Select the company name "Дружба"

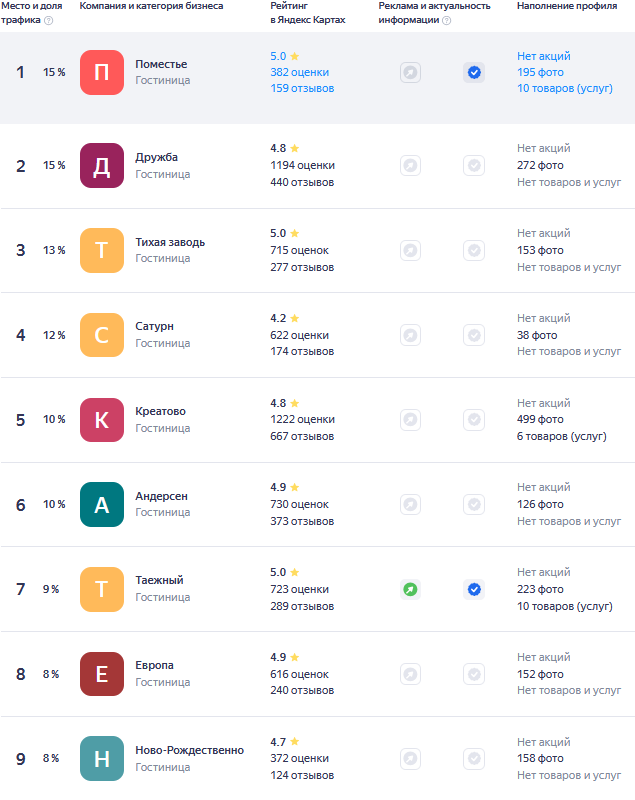[x=157, y=157]
